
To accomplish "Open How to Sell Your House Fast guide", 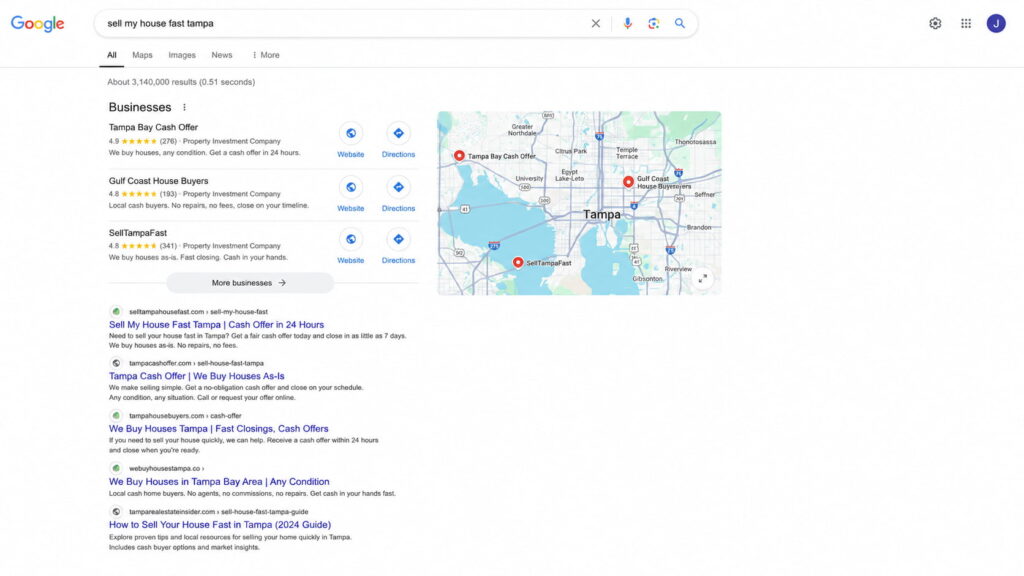I will coord(219,525).
